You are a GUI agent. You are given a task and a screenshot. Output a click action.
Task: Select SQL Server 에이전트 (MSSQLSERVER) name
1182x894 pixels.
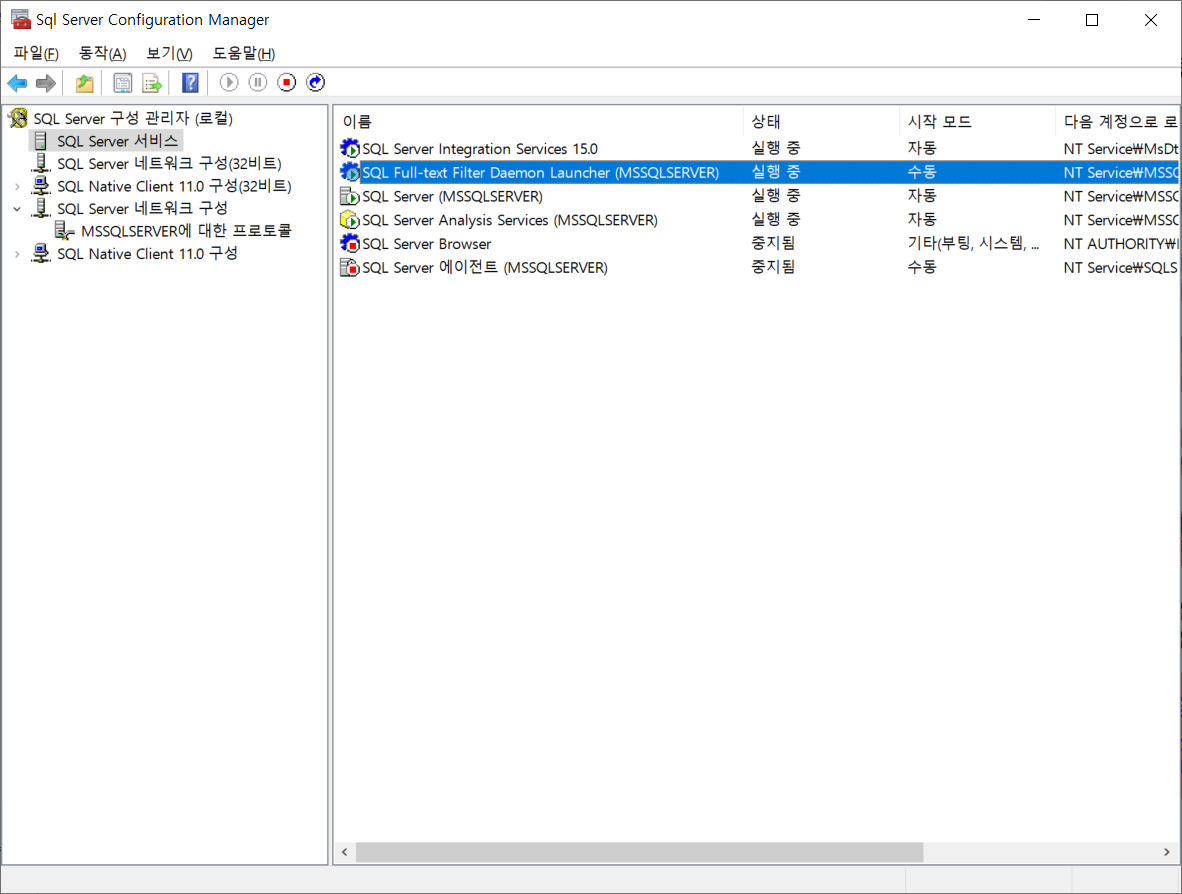click(x=485, y=267)
